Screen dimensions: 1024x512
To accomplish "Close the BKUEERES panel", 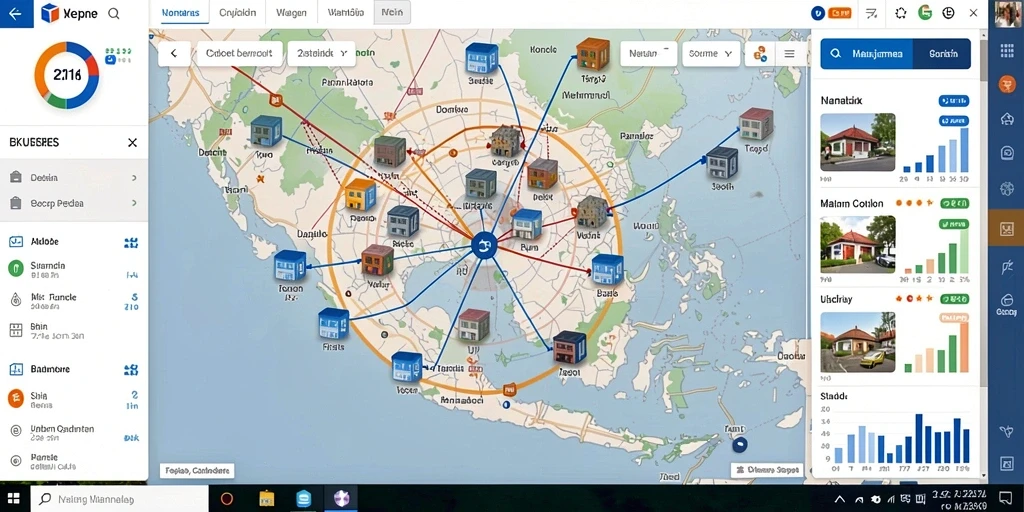I will tap(132, 142).
